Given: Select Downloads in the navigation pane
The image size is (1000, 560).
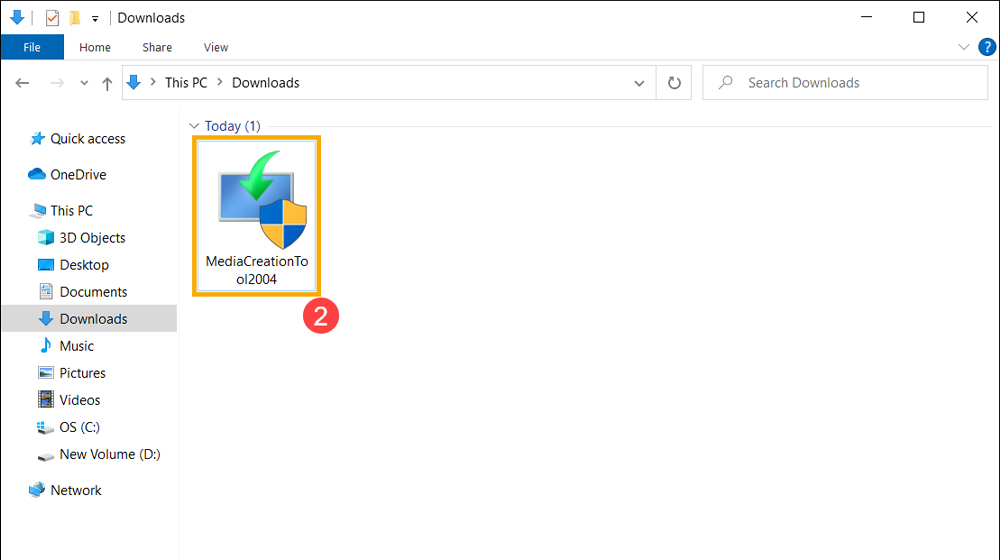Looking at the screenshot, I should click(89, 318).
